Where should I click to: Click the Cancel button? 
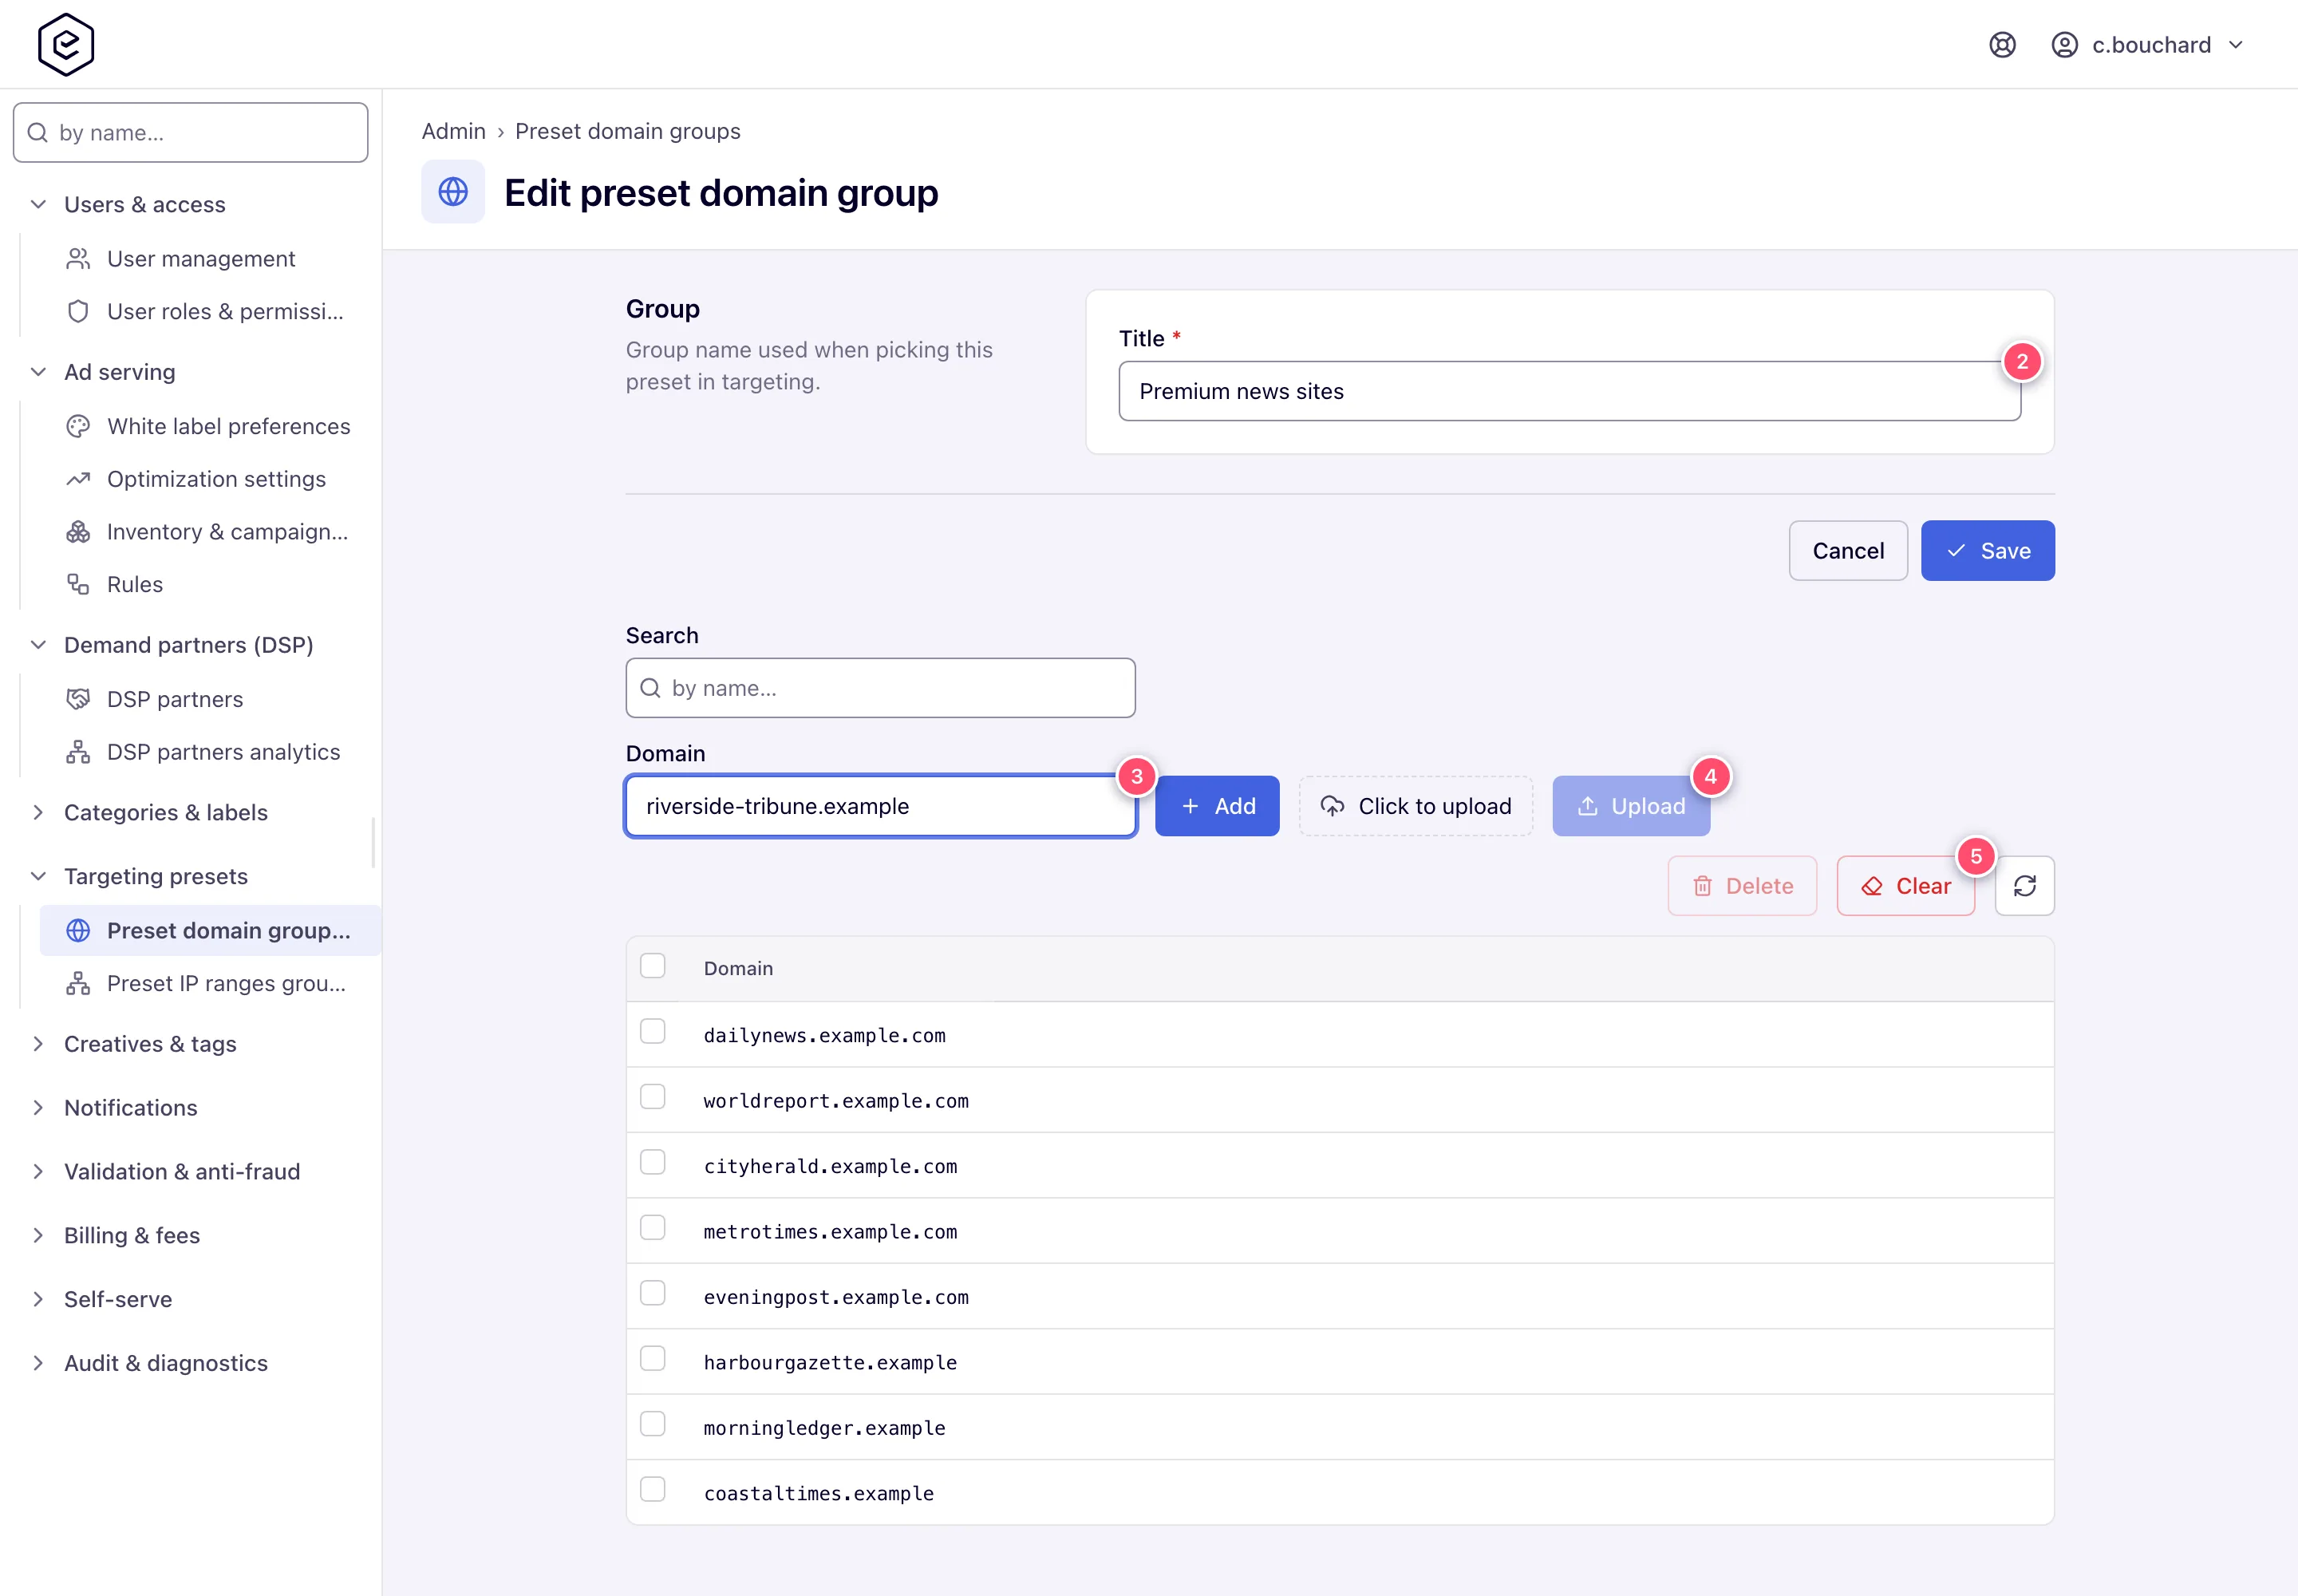(1848, 551)
